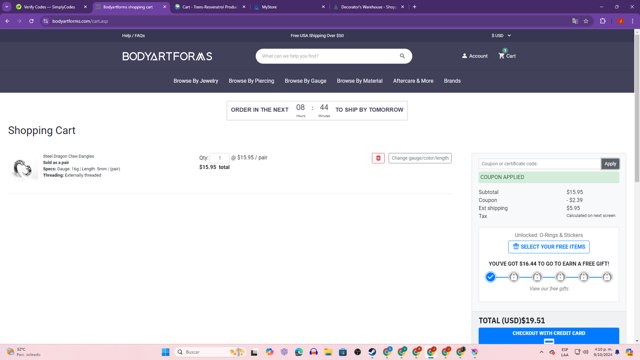Viewport: 640px width, 360px height.
Task: Open the translate page icon
Action: (575, 21)
